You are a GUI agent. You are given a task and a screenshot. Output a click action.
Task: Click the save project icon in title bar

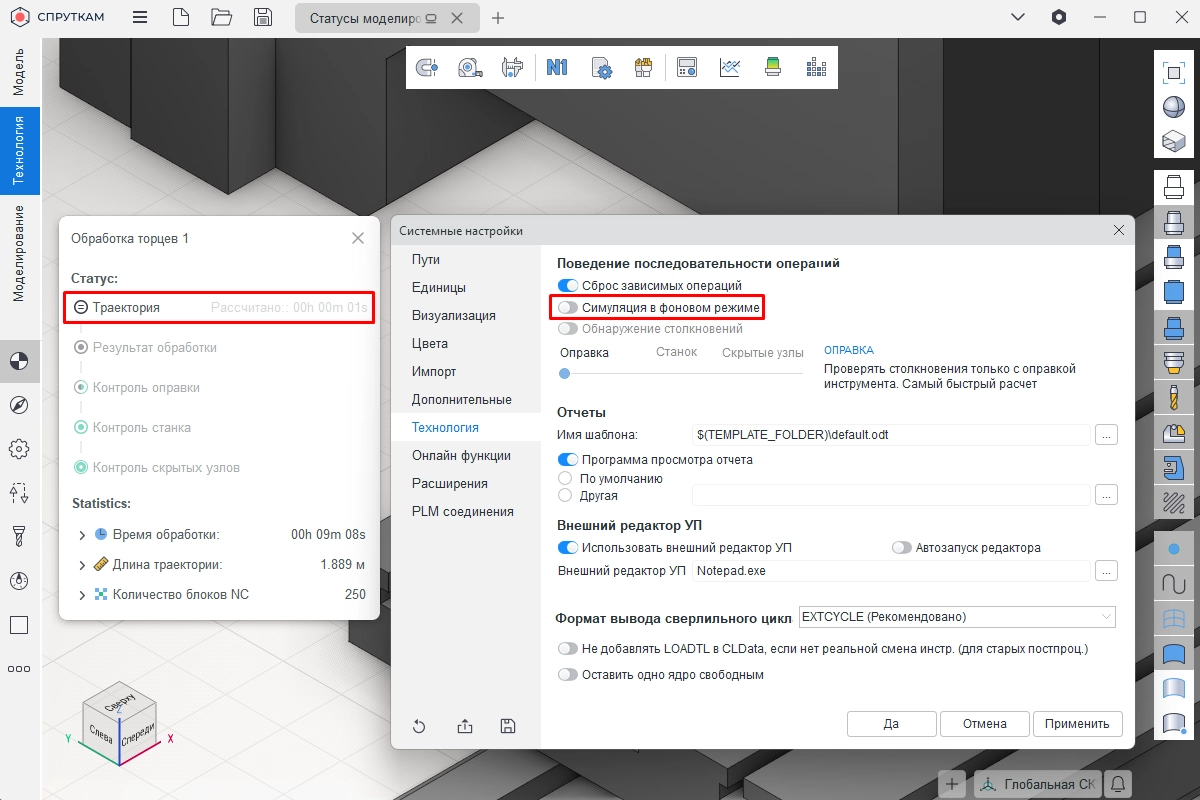pos(263,18)
